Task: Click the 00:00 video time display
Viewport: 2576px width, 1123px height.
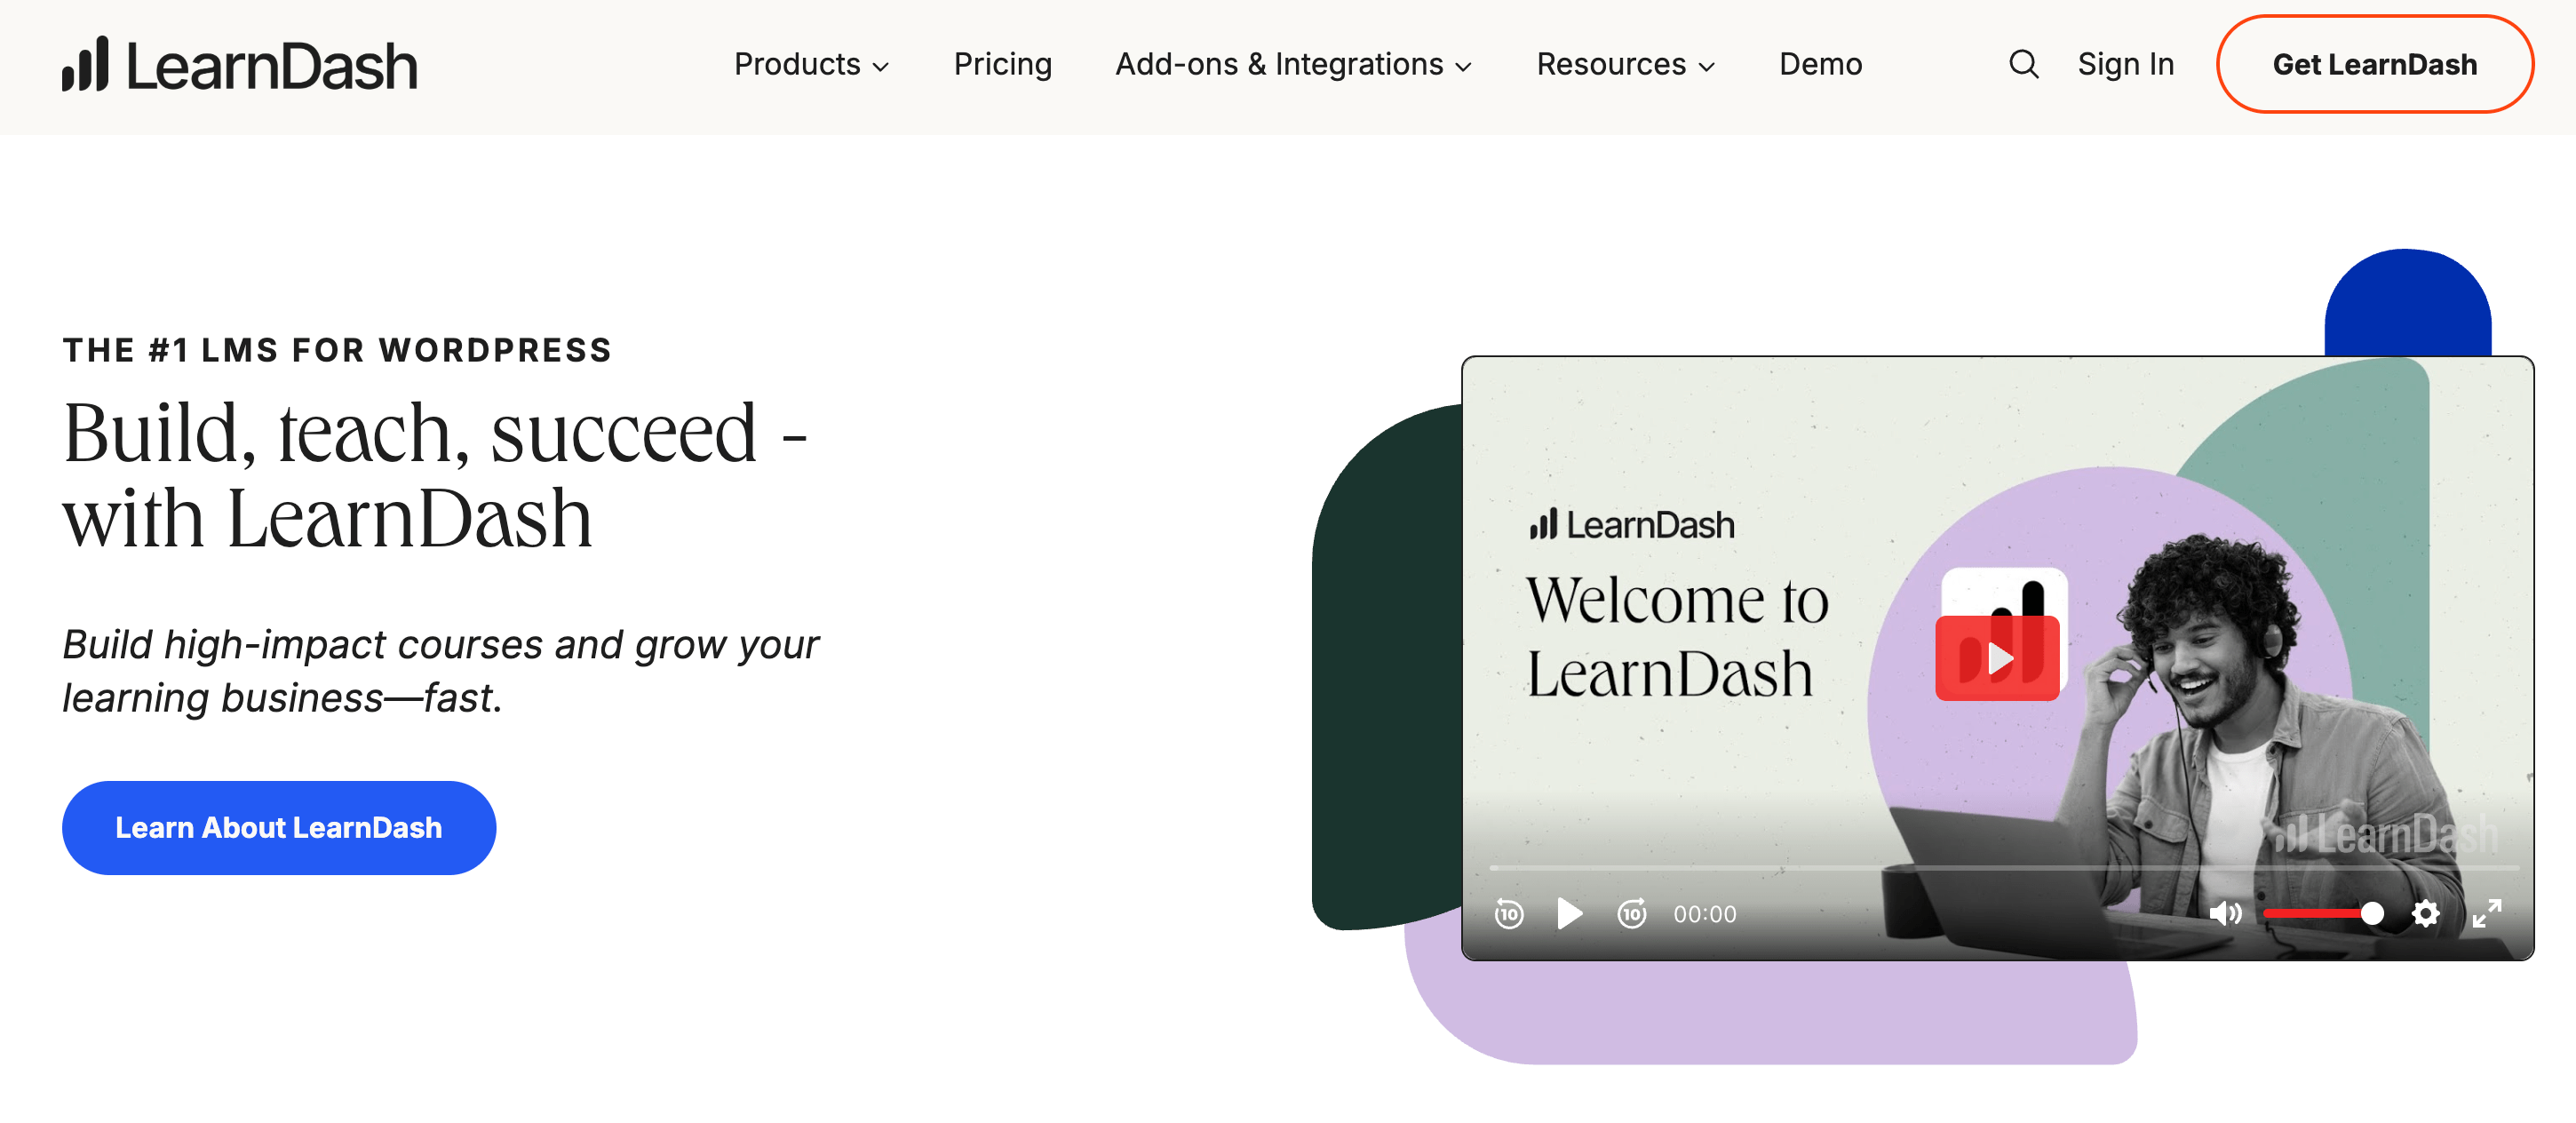Action: click(x=1705, y=914)
